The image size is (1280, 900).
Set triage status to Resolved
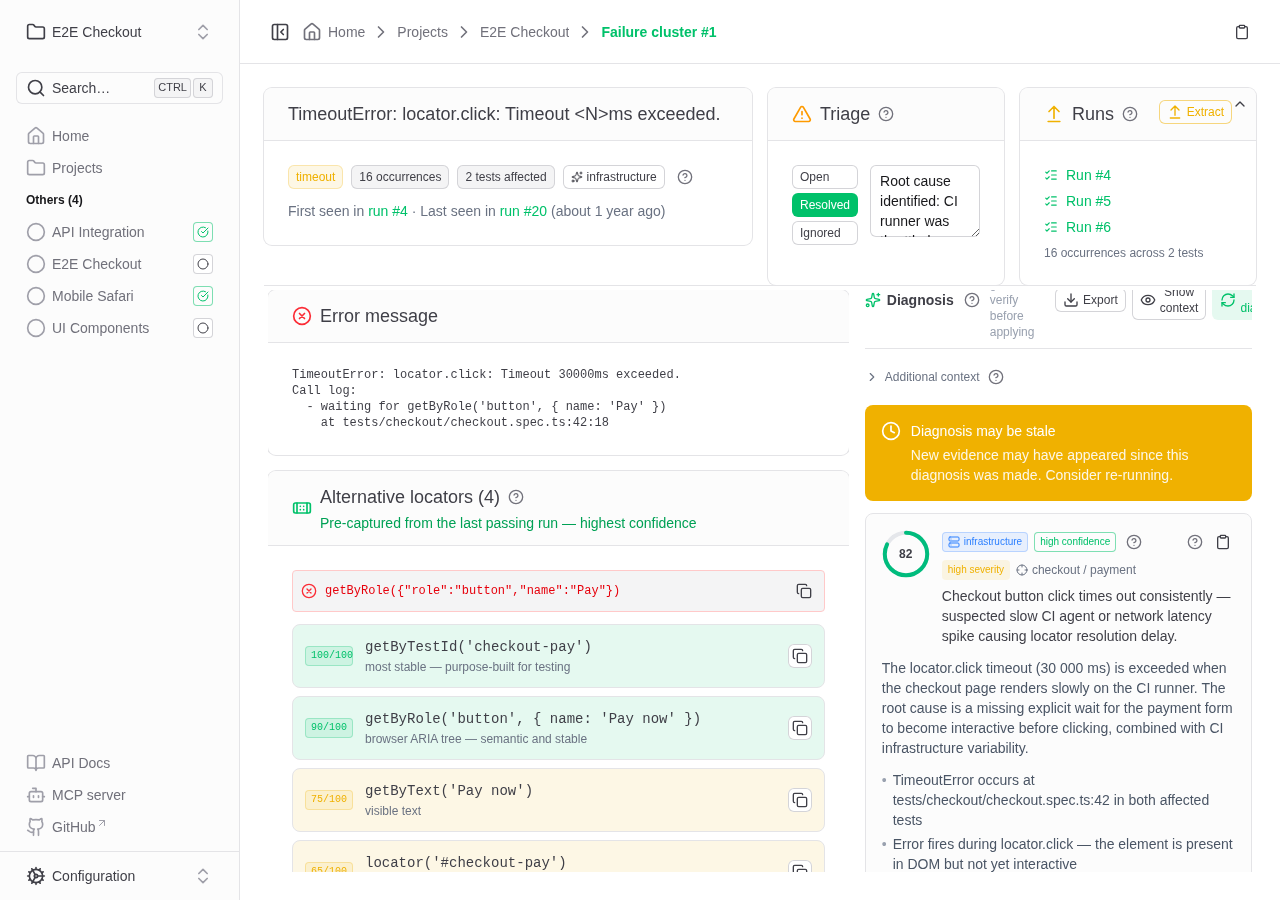(825, 205)
